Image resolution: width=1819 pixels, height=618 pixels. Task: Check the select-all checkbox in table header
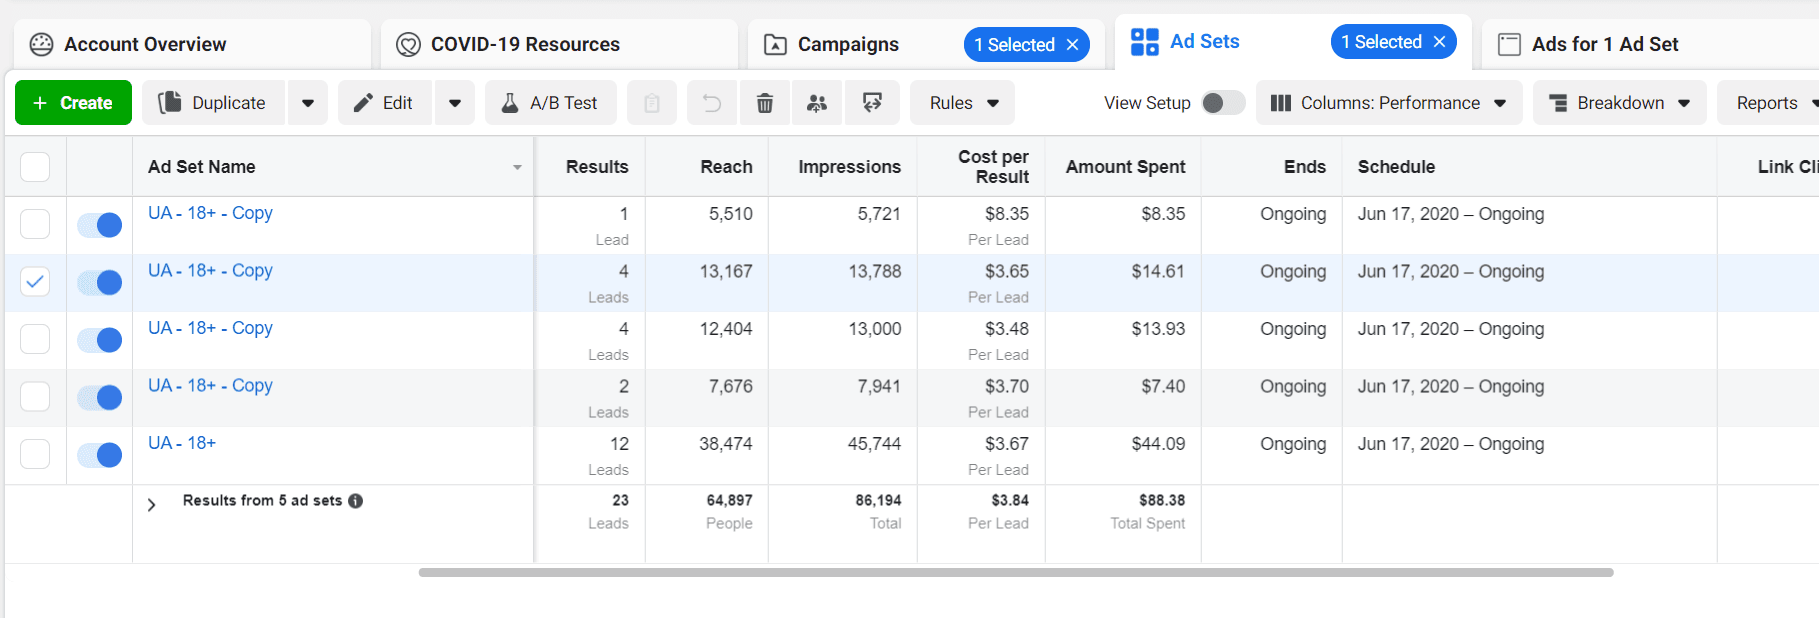[x=35, y=167]
